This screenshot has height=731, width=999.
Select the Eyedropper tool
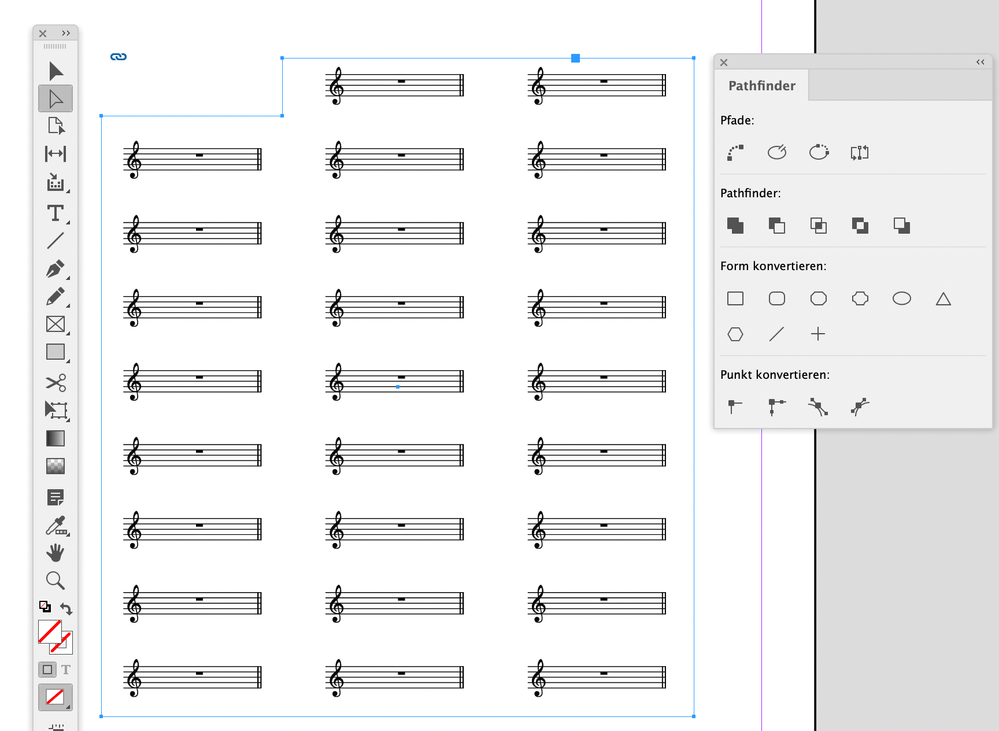(56, 526)
